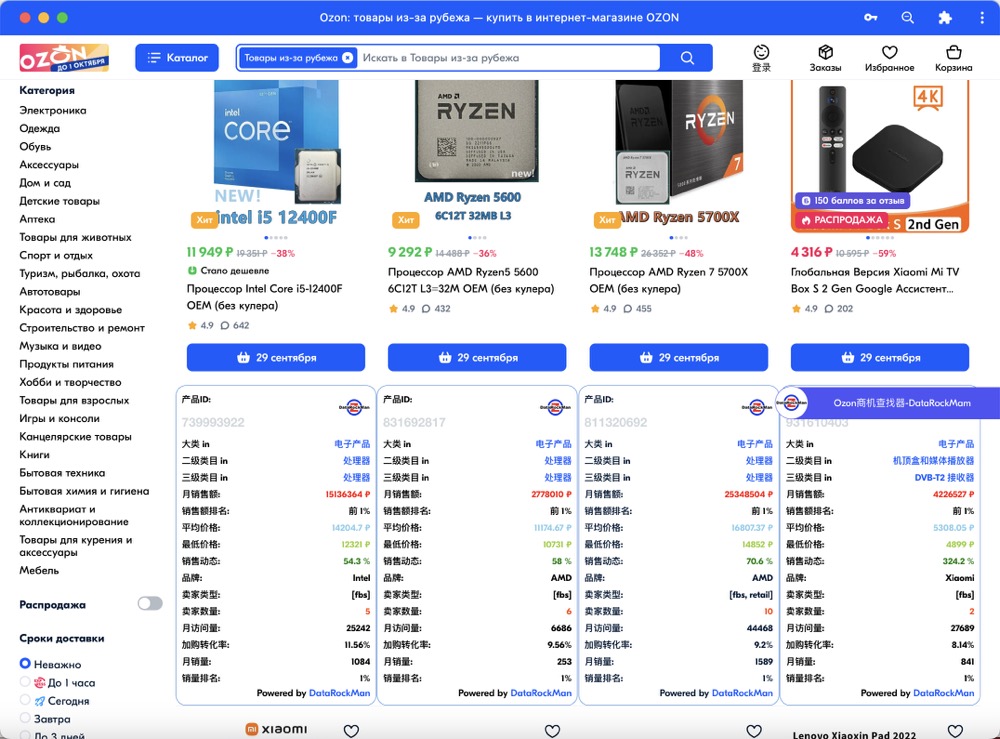
Task: Open the Корзина shopping cart icon
Action: pyautogui.click(x=953, y=52)
